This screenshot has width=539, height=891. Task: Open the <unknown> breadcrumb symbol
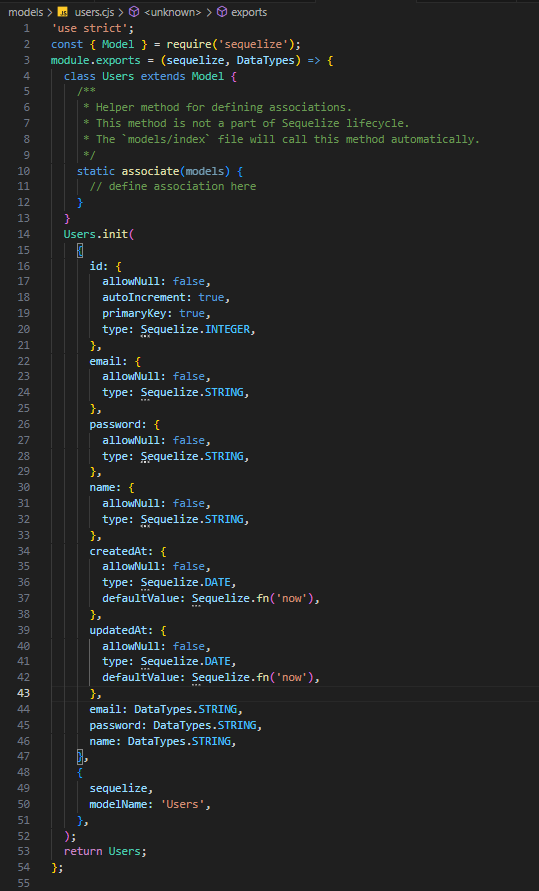[x=173, y=12]
